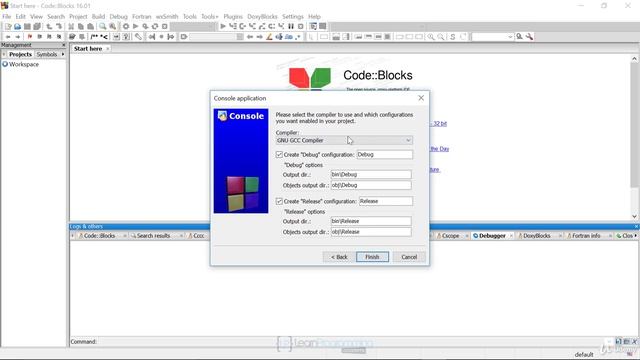Image resolution: width=640 pixels, height=360 pixels.
Task: Click the debugger Command input field
Action: [351, 342]
